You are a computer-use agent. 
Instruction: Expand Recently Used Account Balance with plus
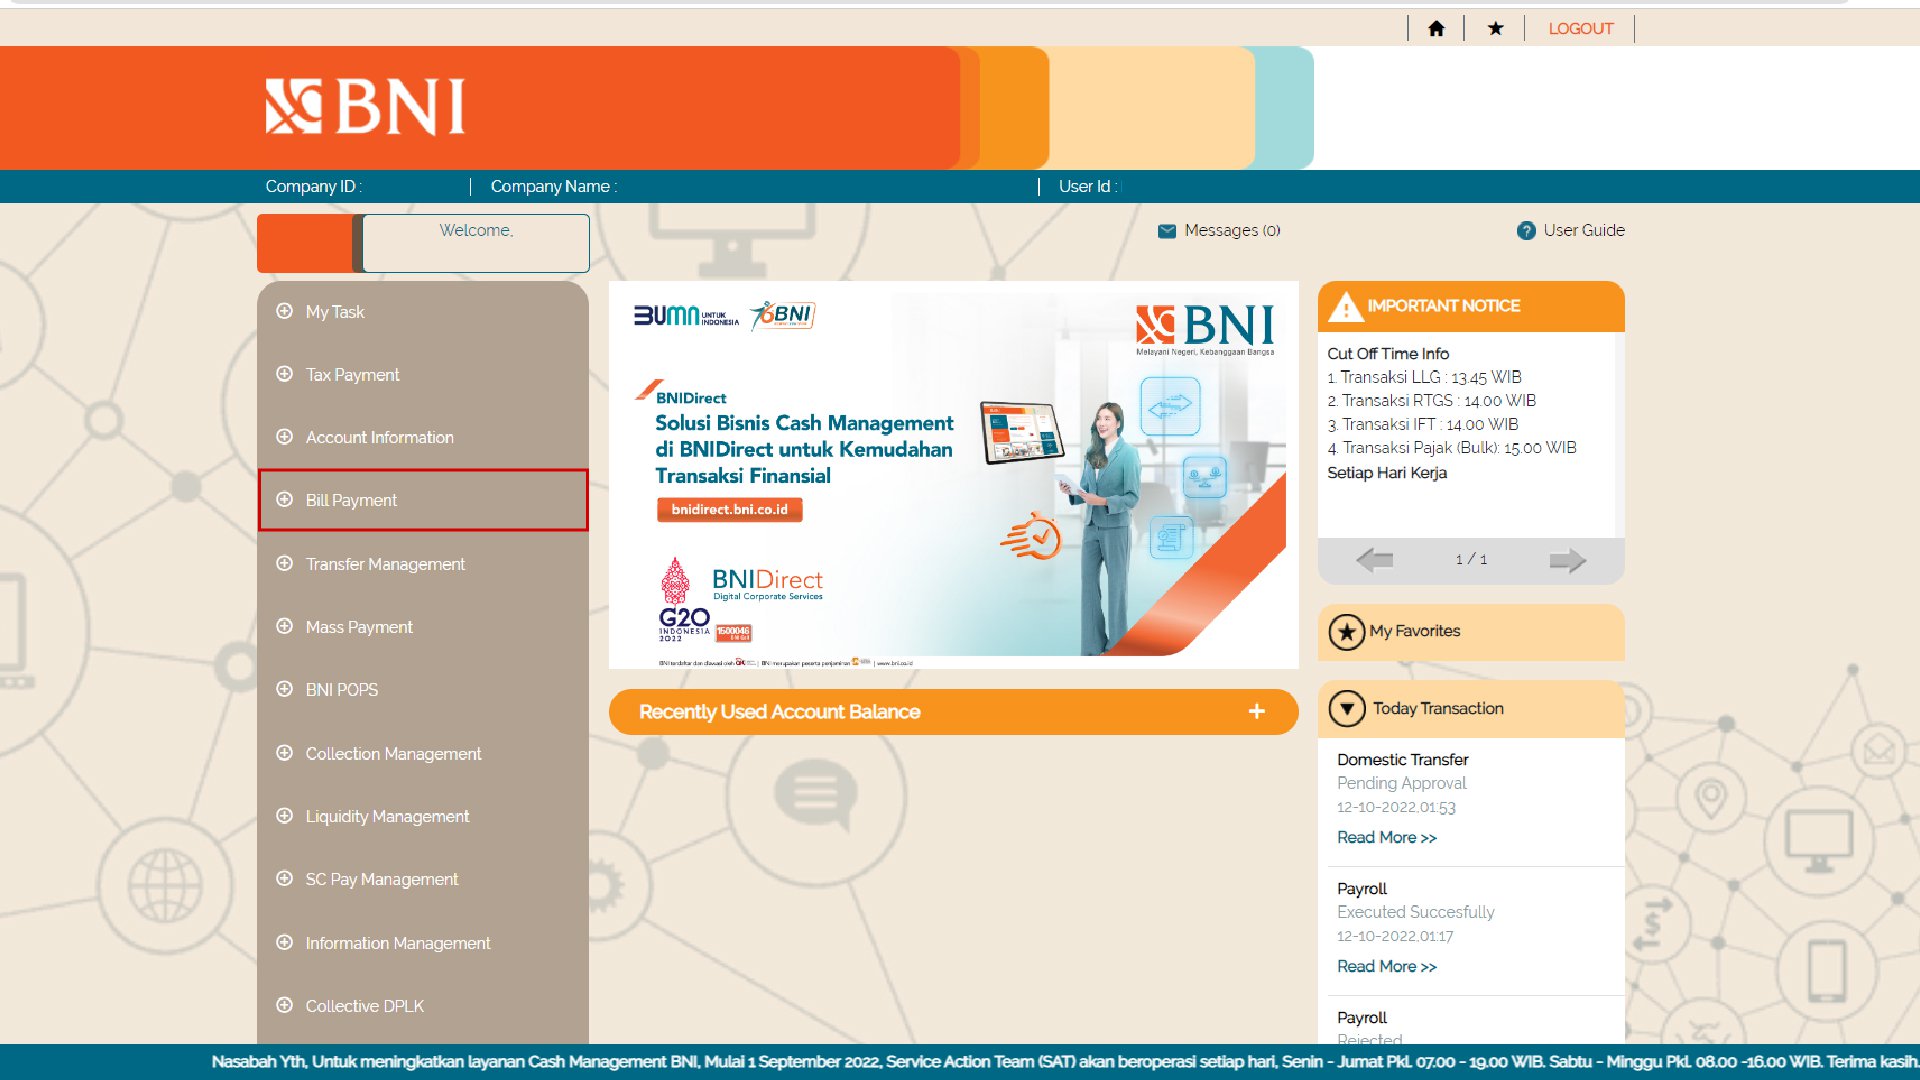pyautogui.click(x=1256, y=712)
